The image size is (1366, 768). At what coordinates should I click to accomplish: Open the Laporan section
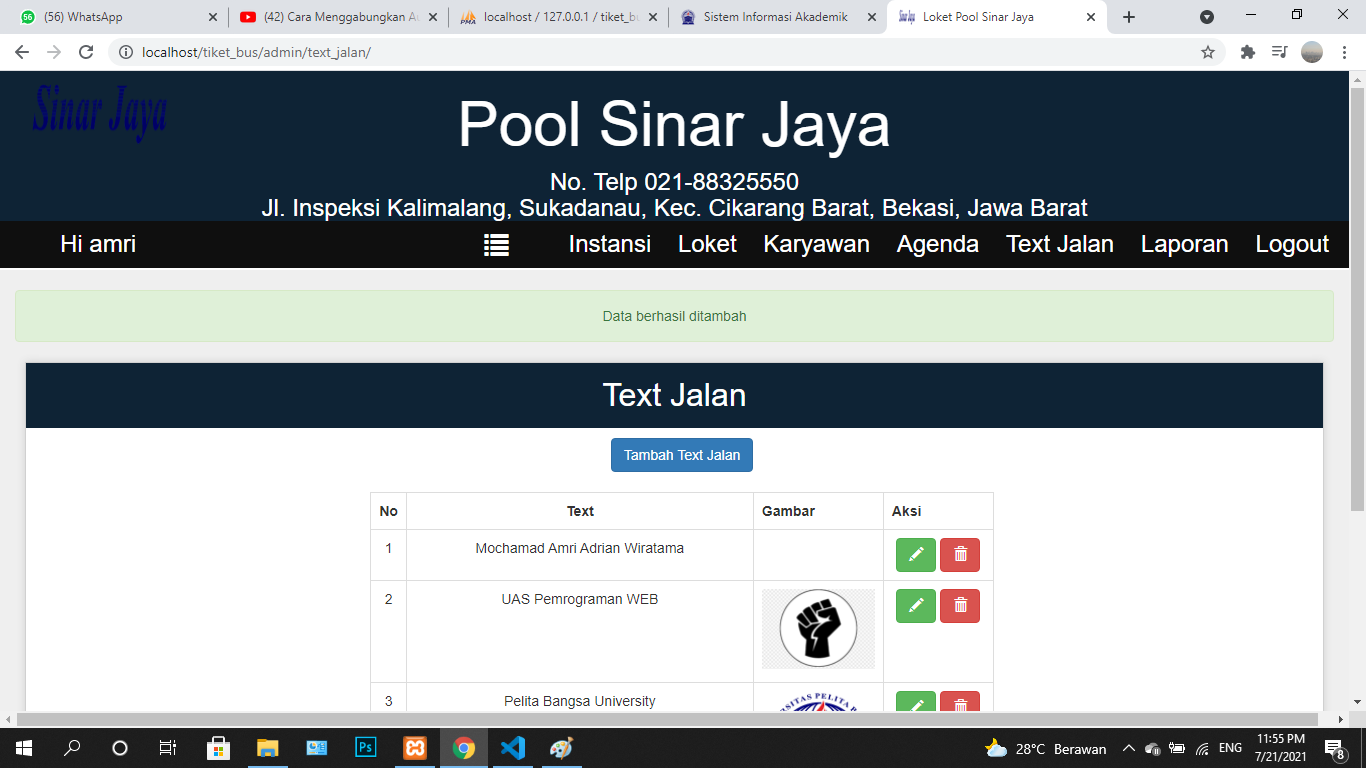[x=1184, y=244]
